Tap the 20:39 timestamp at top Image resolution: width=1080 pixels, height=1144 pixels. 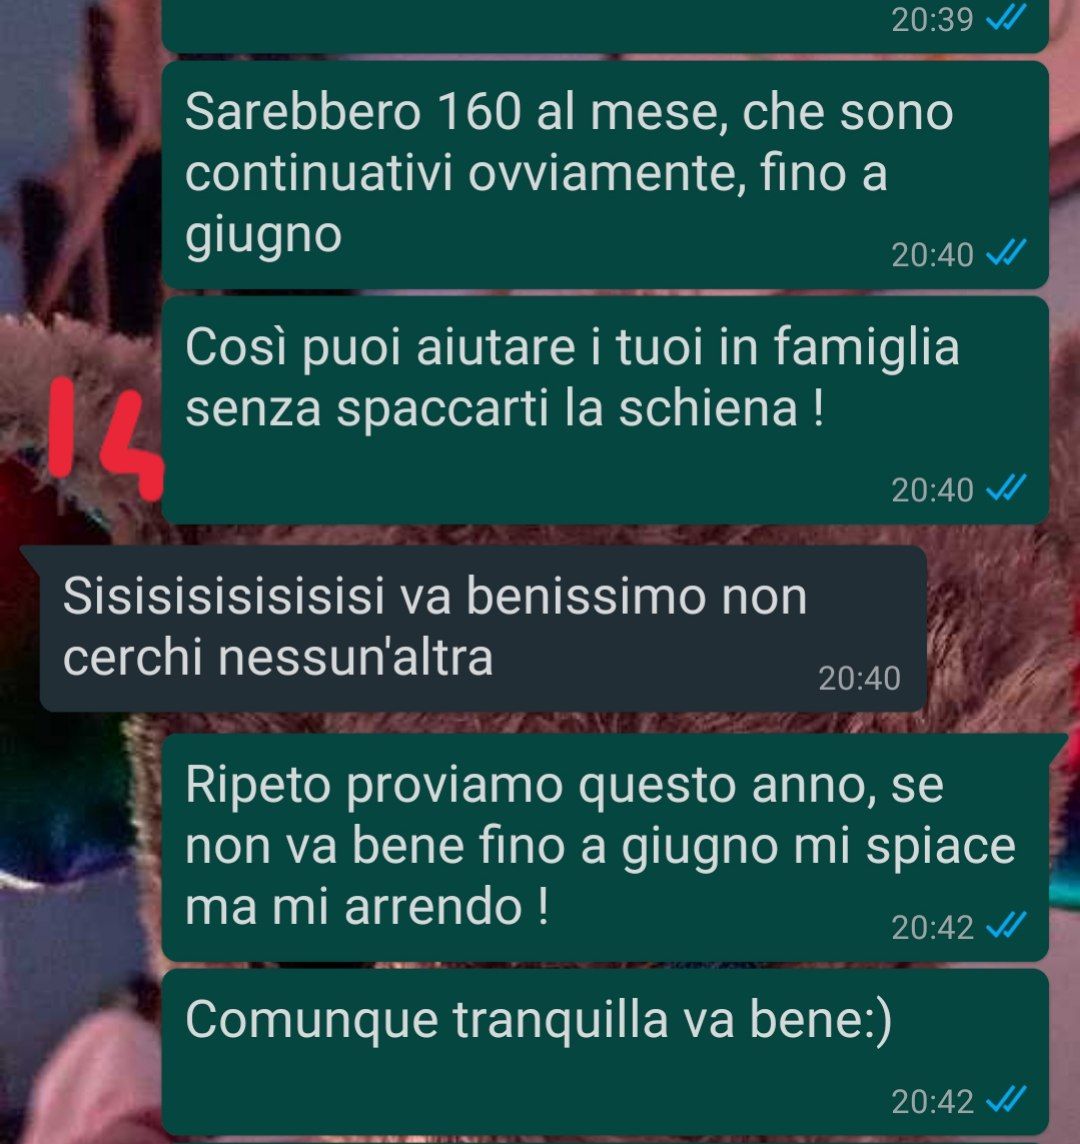tap(932, 19)
